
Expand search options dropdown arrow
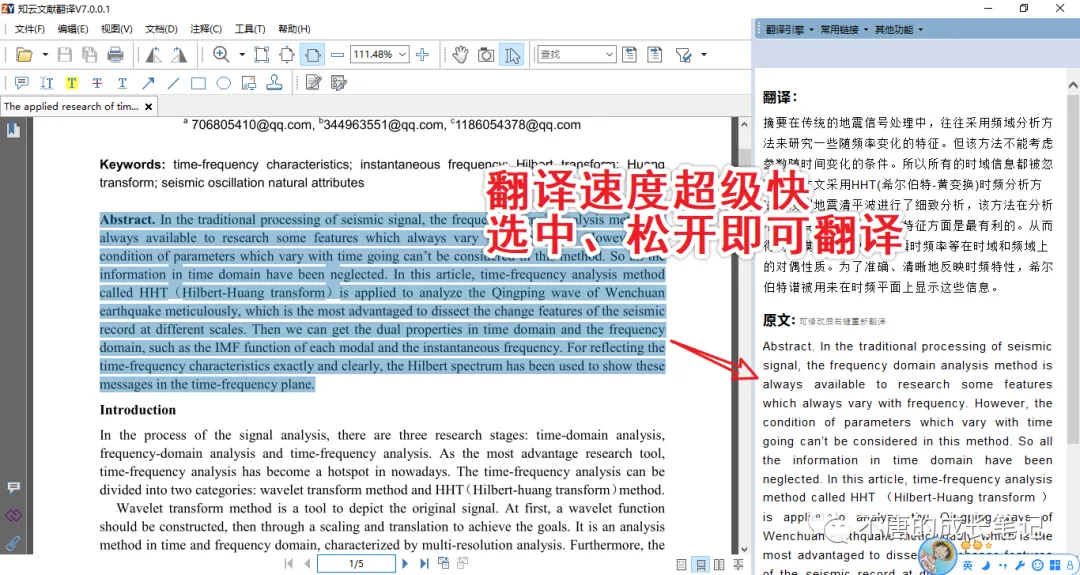click(x=704, y=54)
